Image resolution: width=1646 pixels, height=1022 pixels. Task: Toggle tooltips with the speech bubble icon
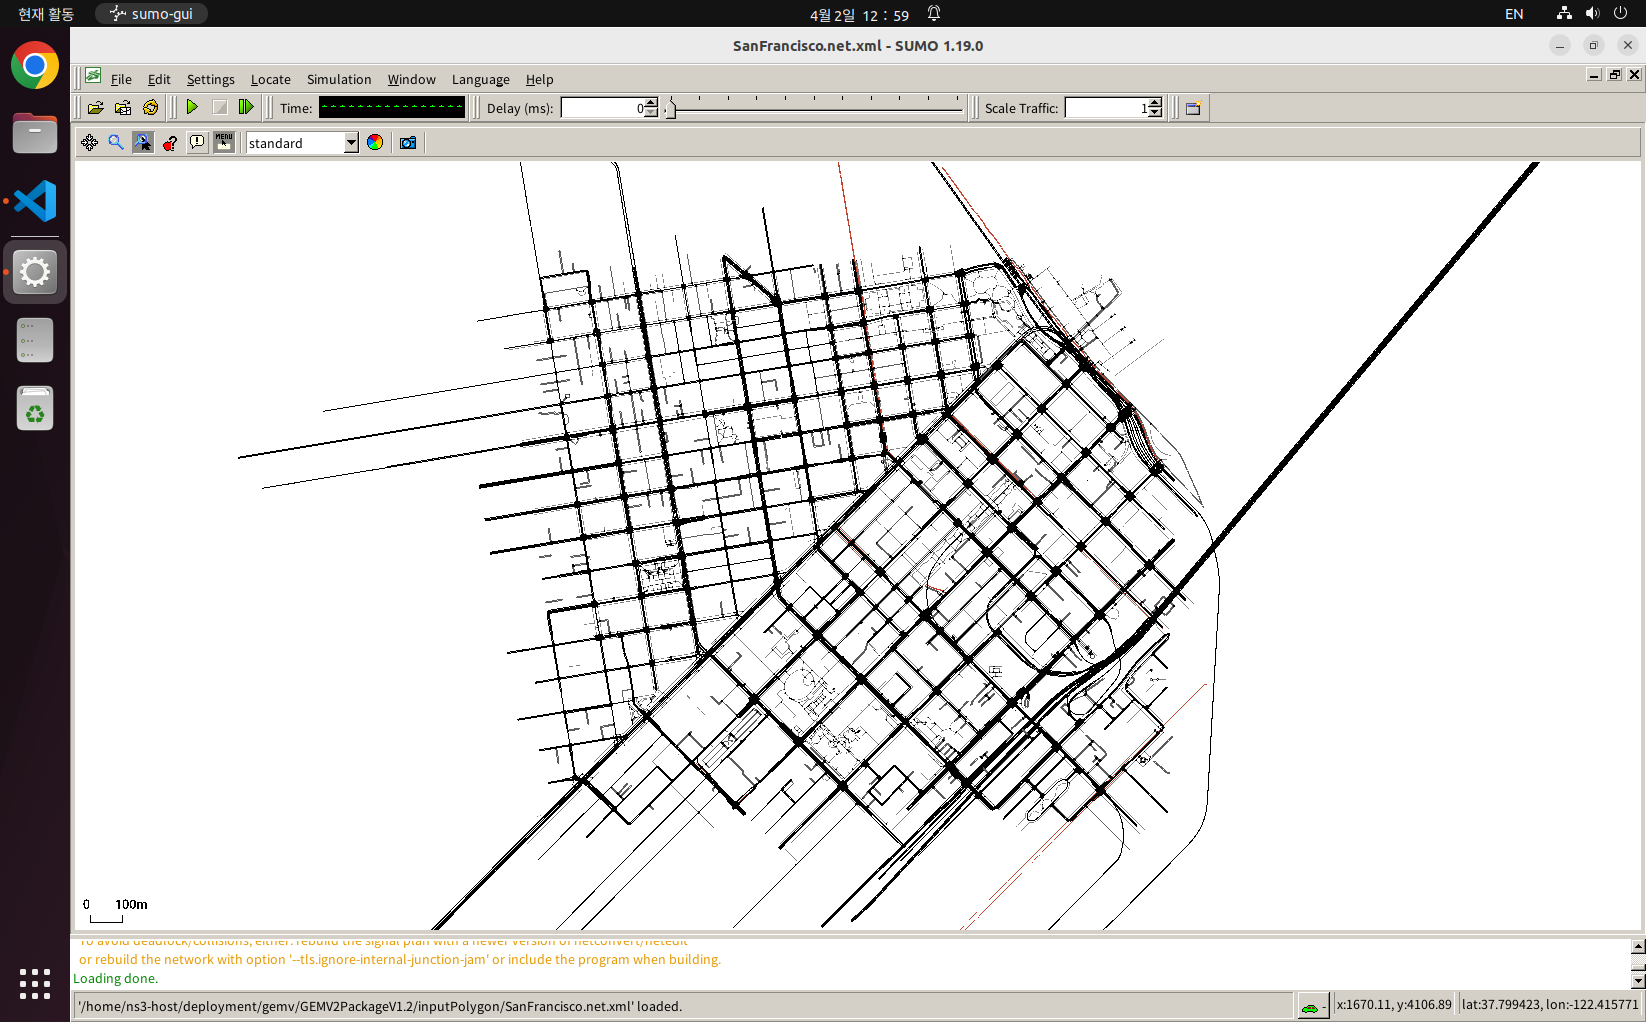click(197, 143)
